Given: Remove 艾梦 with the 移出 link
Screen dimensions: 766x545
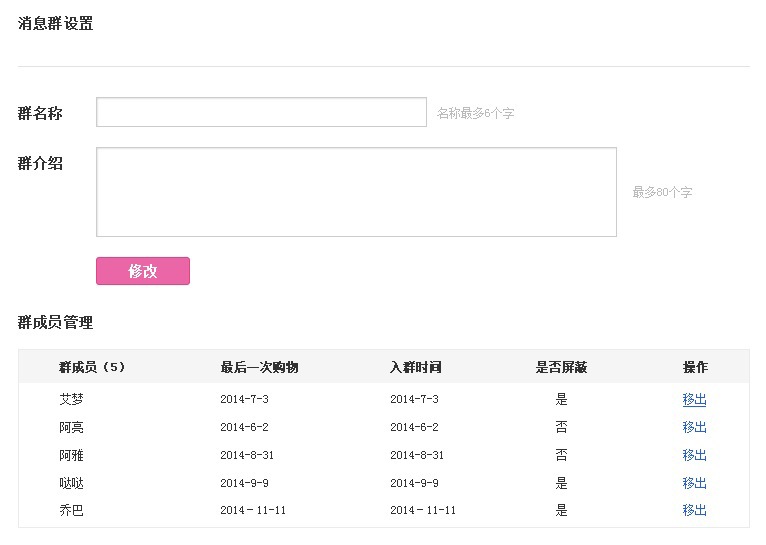Looking at the screenshot, I should (x=694, y=399).
